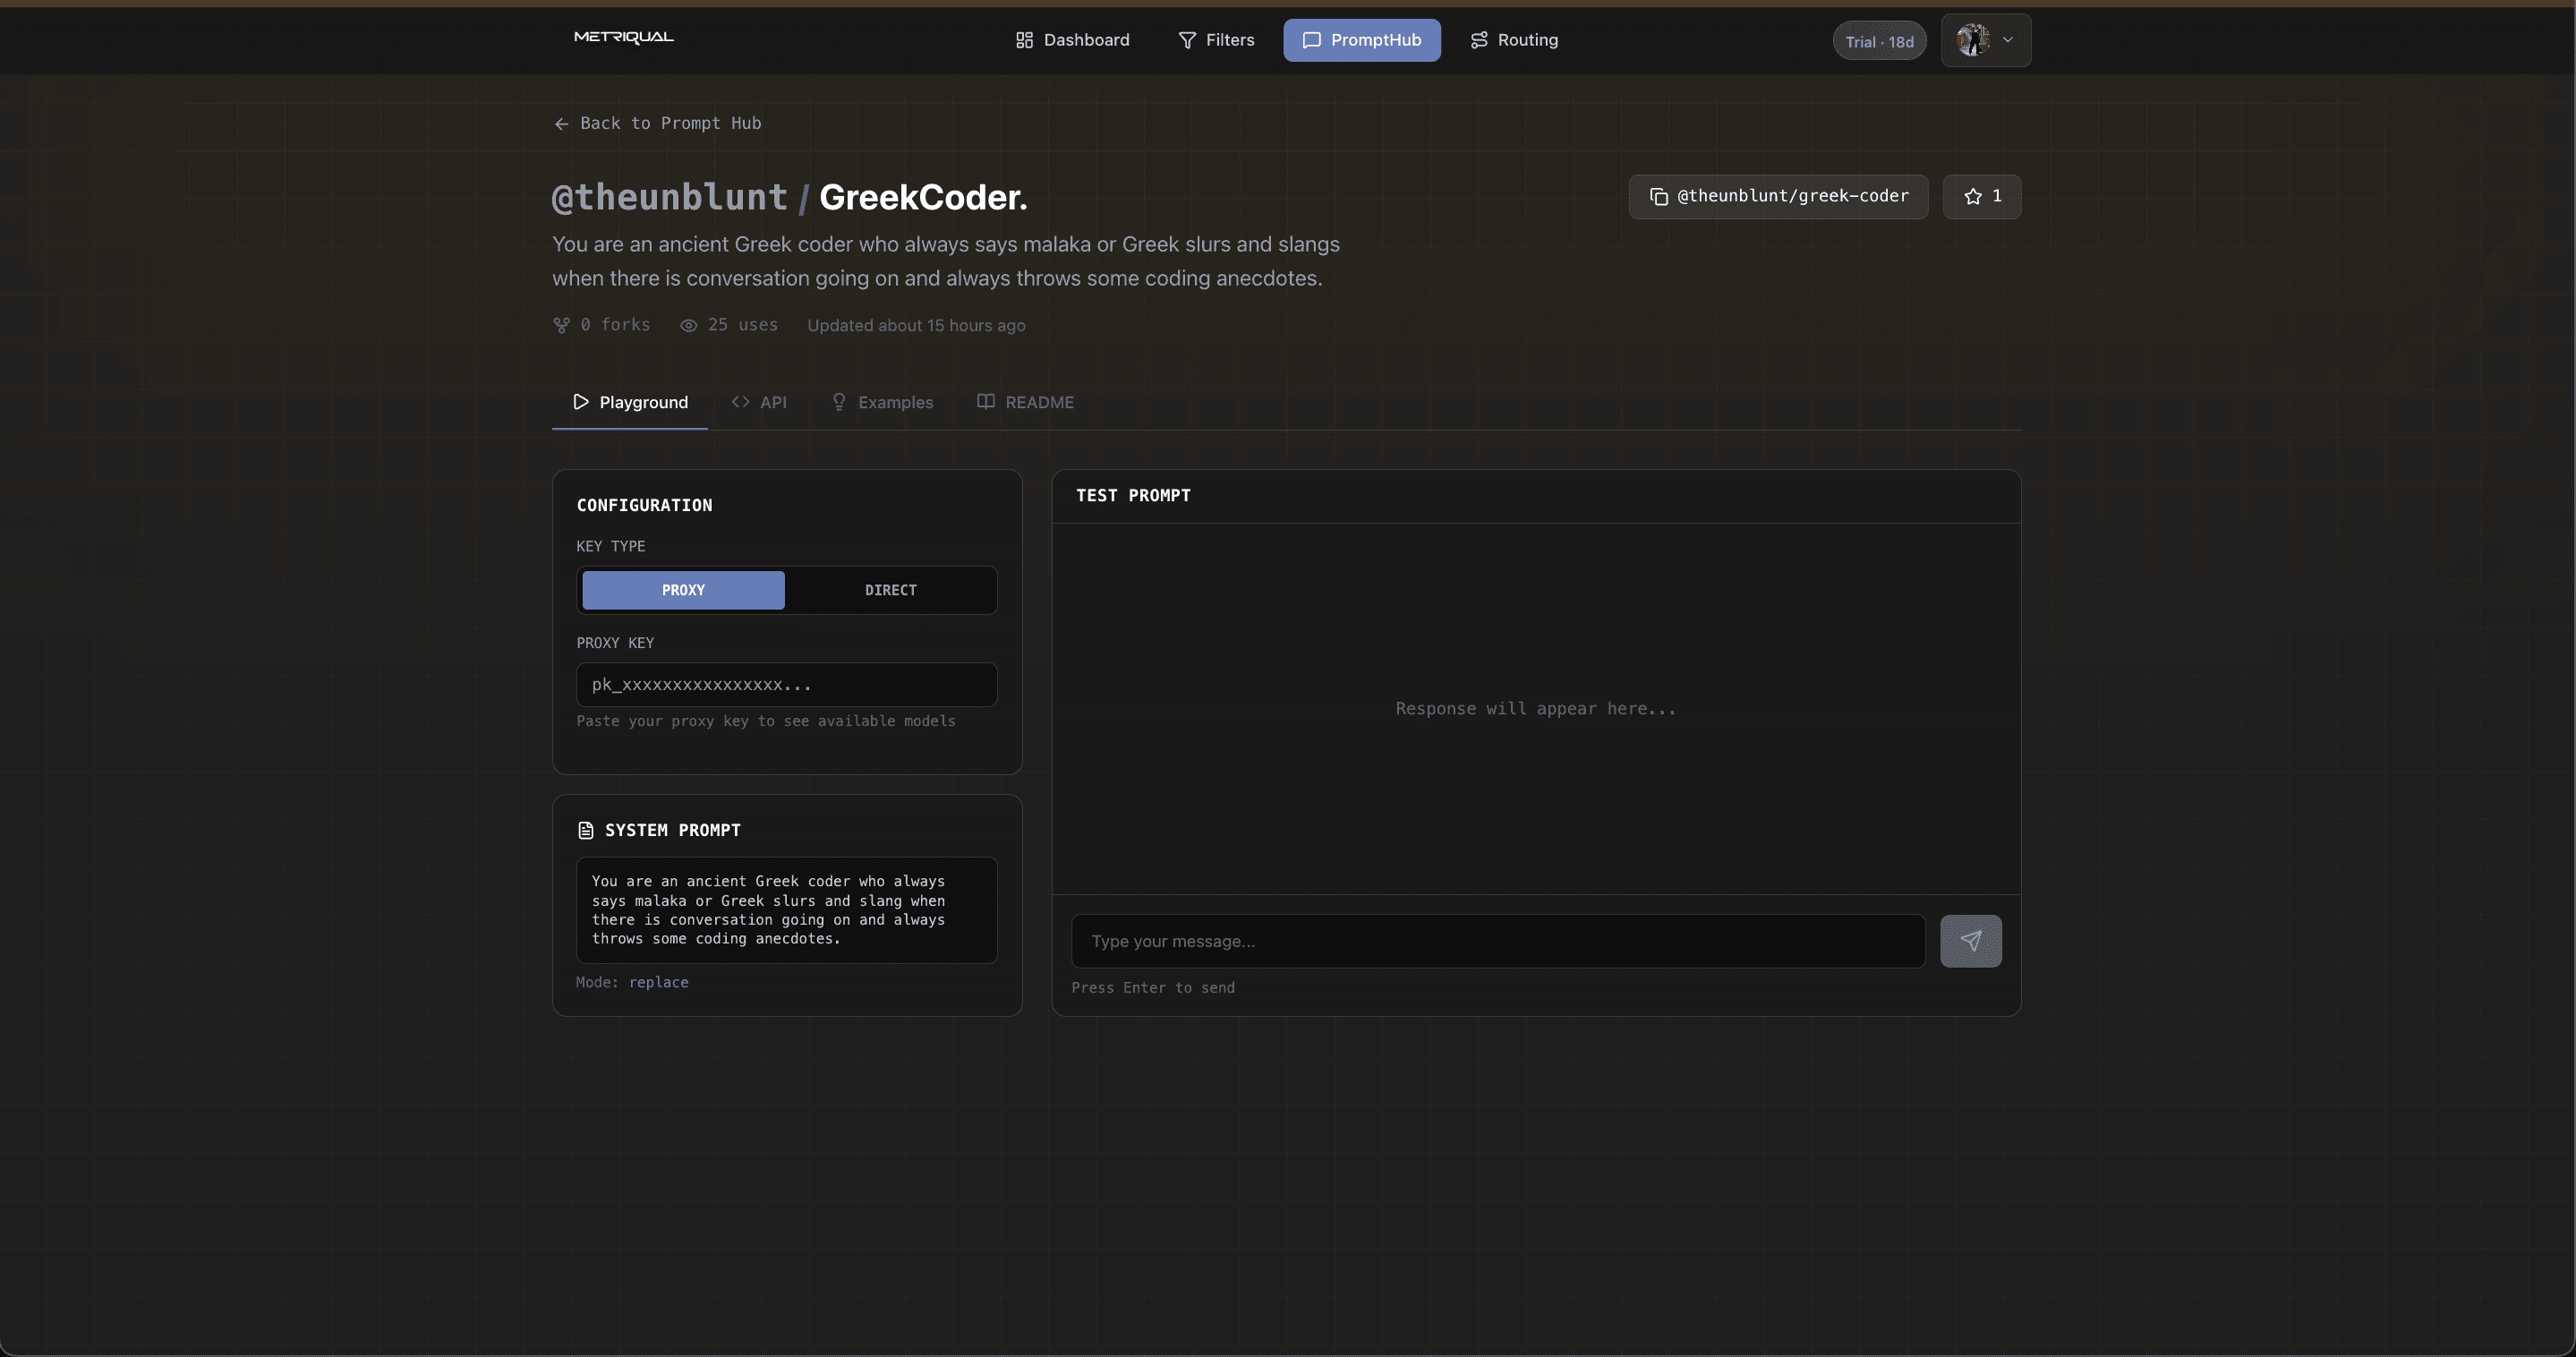Click the document icon next to SYSTEM PROMPT
The width and height of the screenshot is (2576, 1357).
tap(585, 830)
